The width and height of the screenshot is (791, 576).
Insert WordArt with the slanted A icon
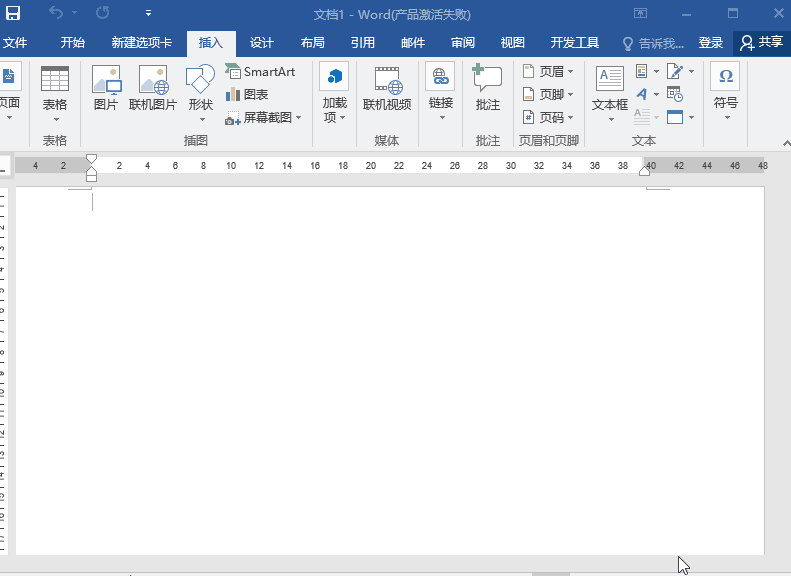(642, 94)
